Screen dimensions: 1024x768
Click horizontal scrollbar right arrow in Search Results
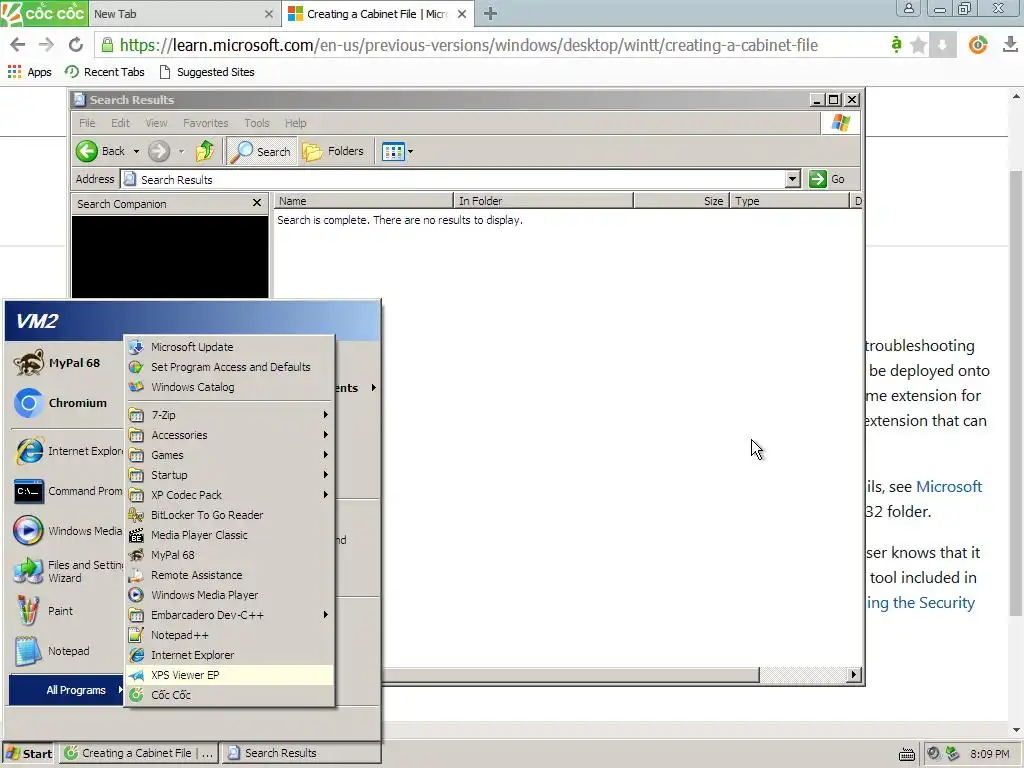pyautogui.click(x=854, y=675)
